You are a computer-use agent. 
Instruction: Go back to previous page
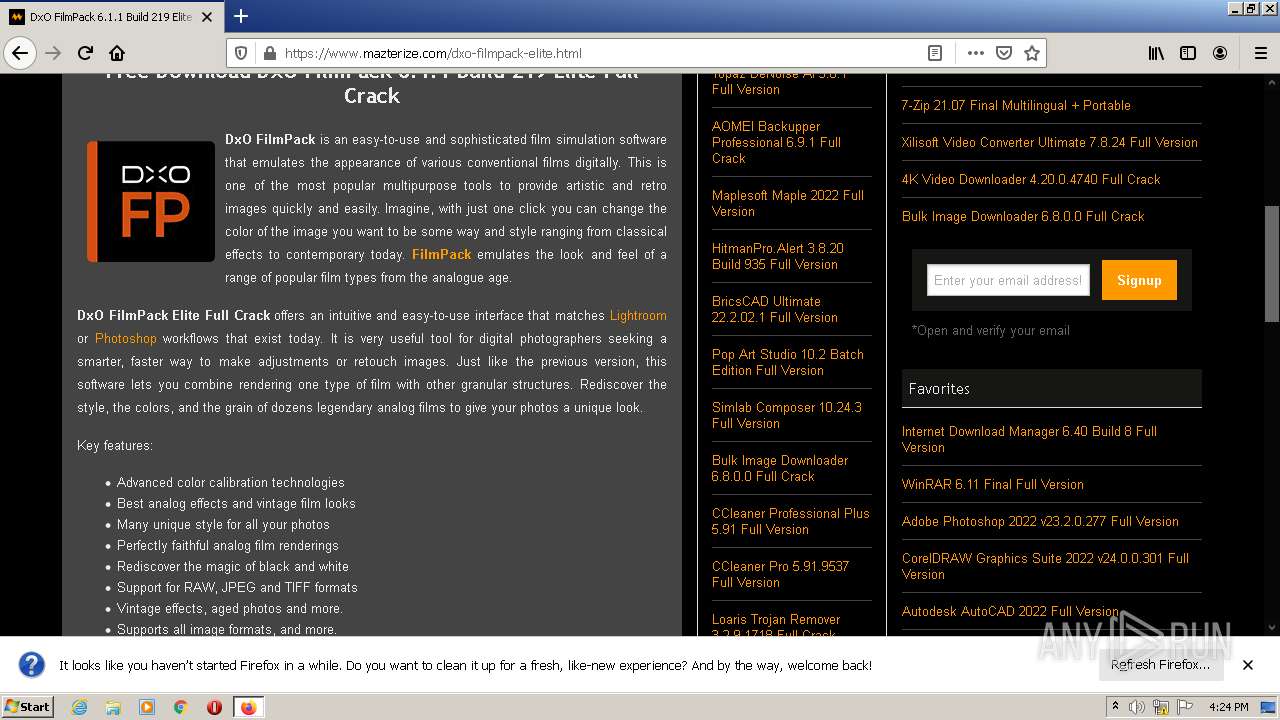coord(20,53)
